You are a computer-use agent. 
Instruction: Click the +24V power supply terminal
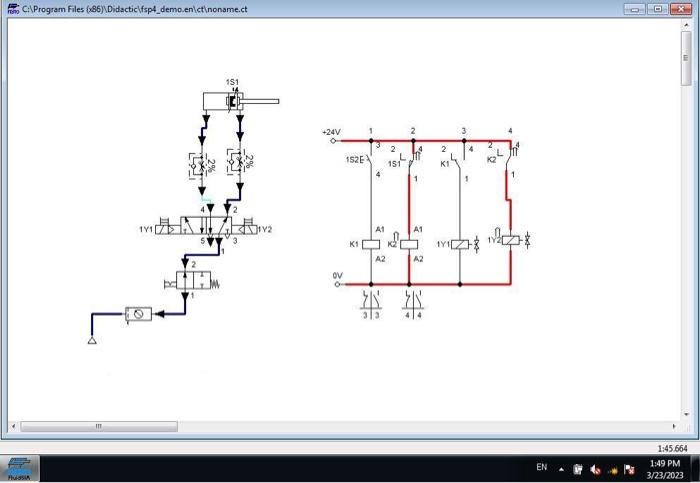click(x=333, y=141)
